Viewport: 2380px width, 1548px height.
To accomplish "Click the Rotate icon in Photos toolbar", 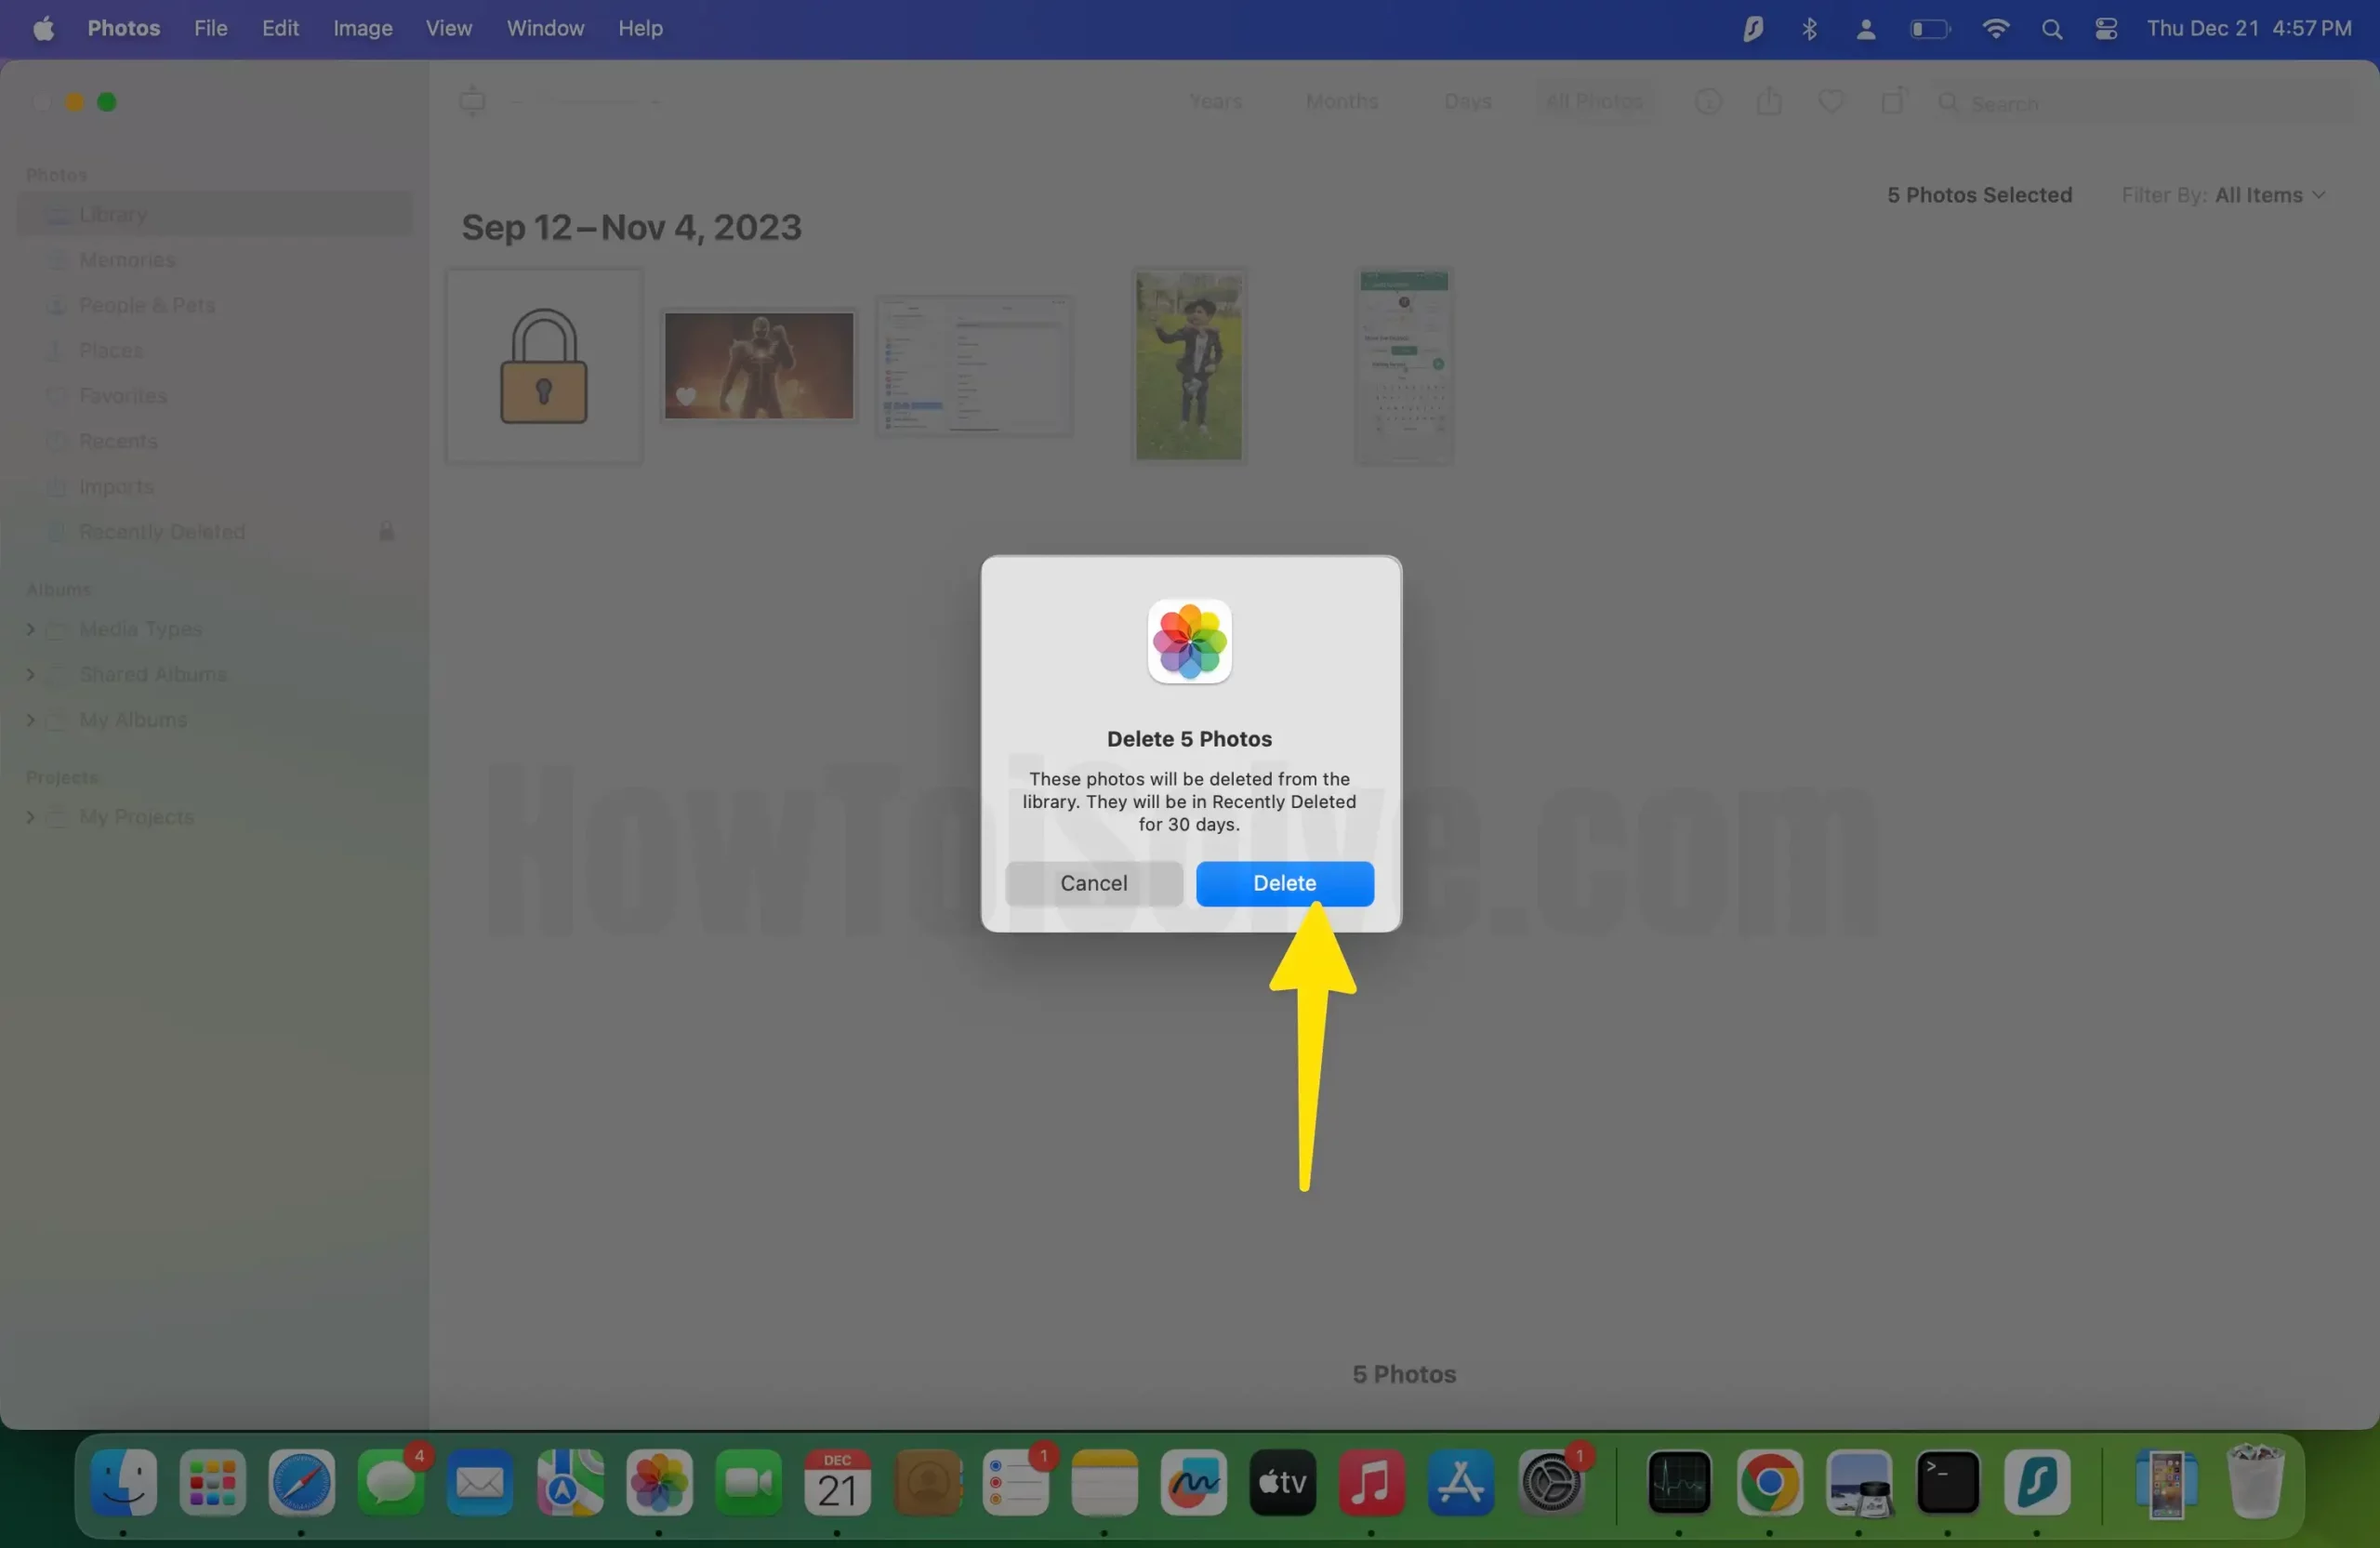I will (x=1892, y=100).
